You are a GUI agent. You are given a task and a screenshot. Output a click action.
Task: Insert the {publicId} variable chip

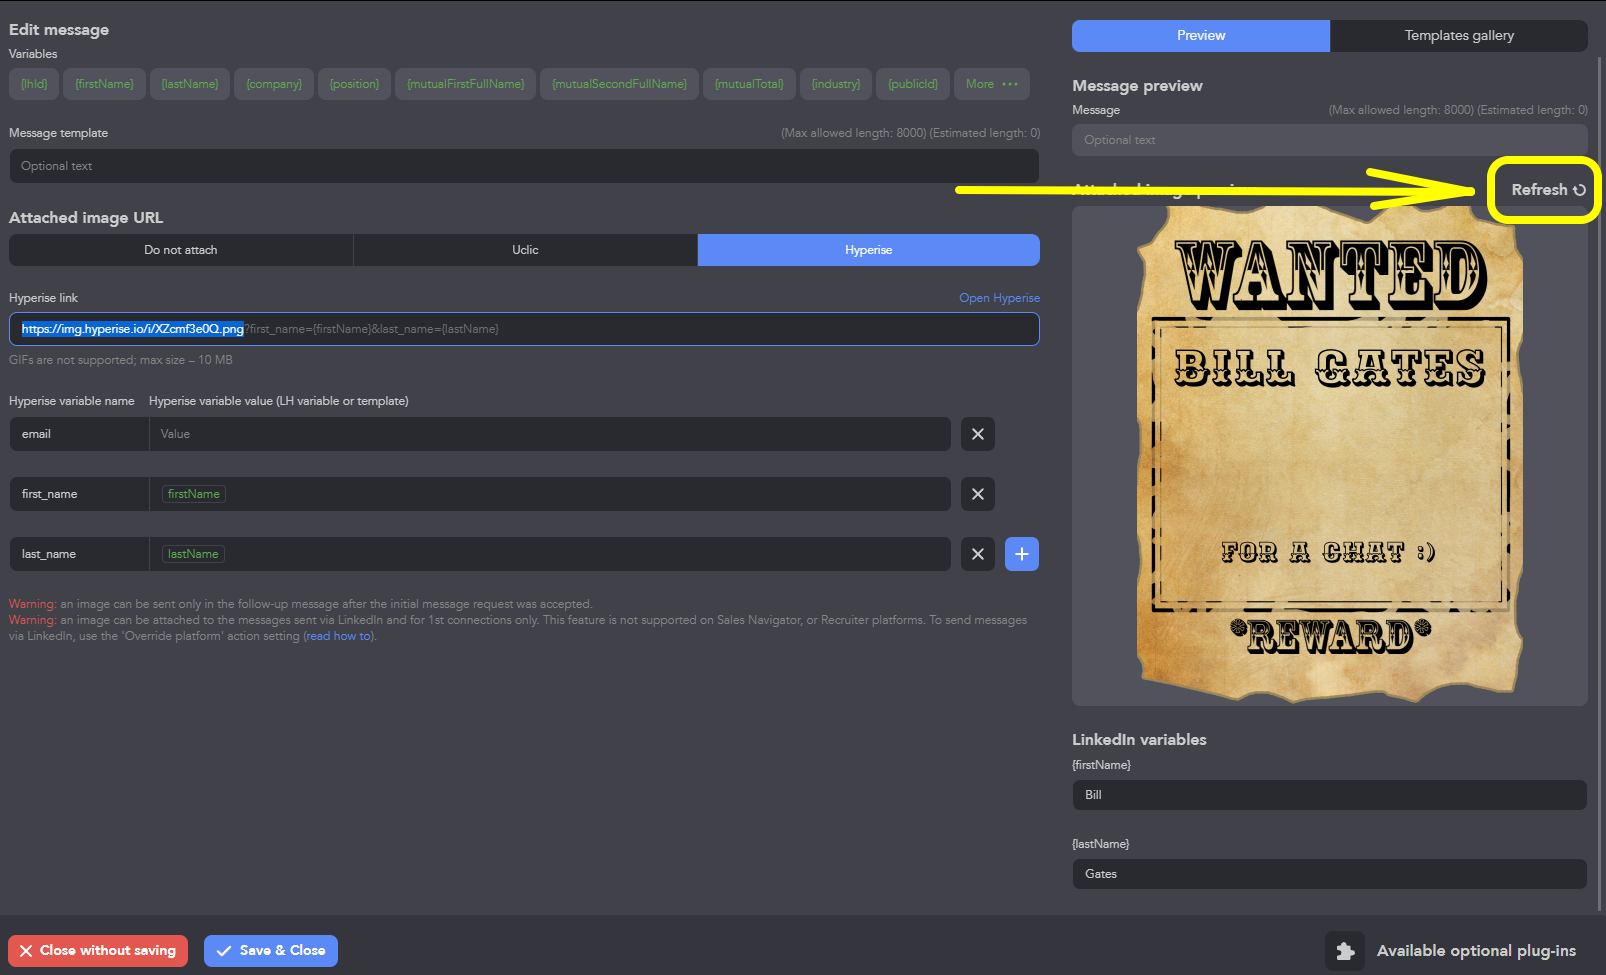(913, 84)
